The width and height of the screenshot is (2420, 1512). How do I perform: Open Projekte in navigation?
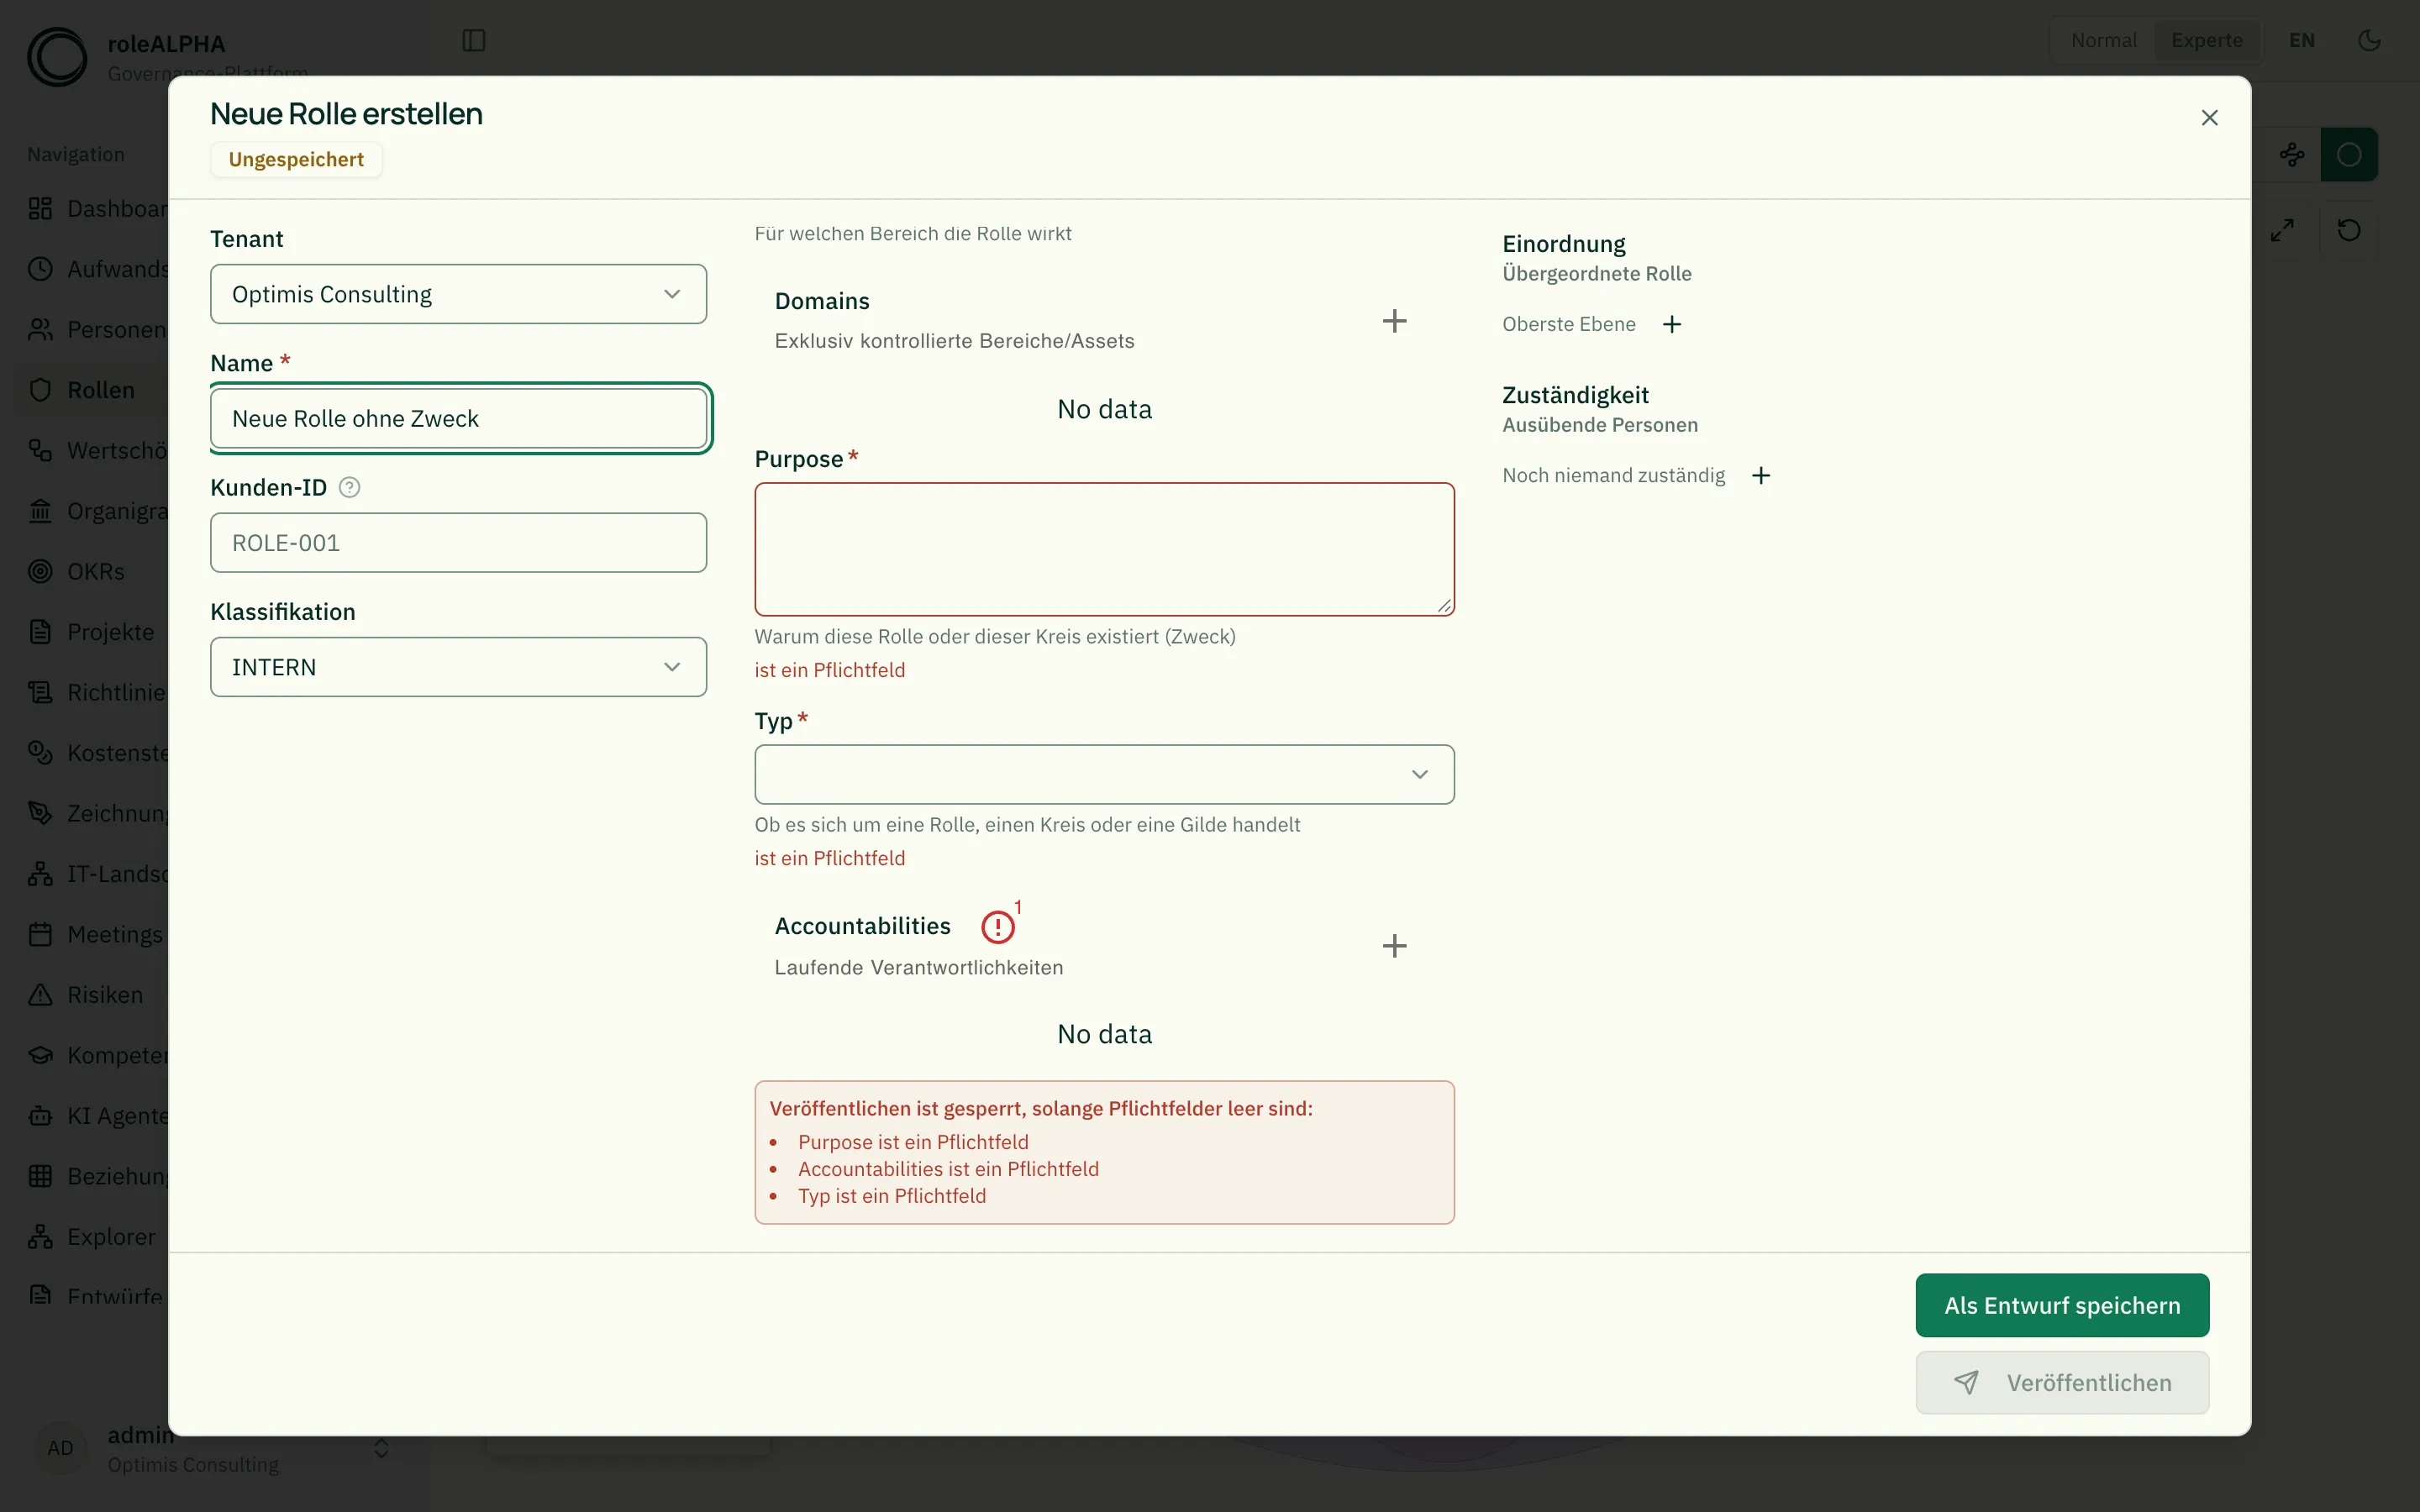click(90, 632)
